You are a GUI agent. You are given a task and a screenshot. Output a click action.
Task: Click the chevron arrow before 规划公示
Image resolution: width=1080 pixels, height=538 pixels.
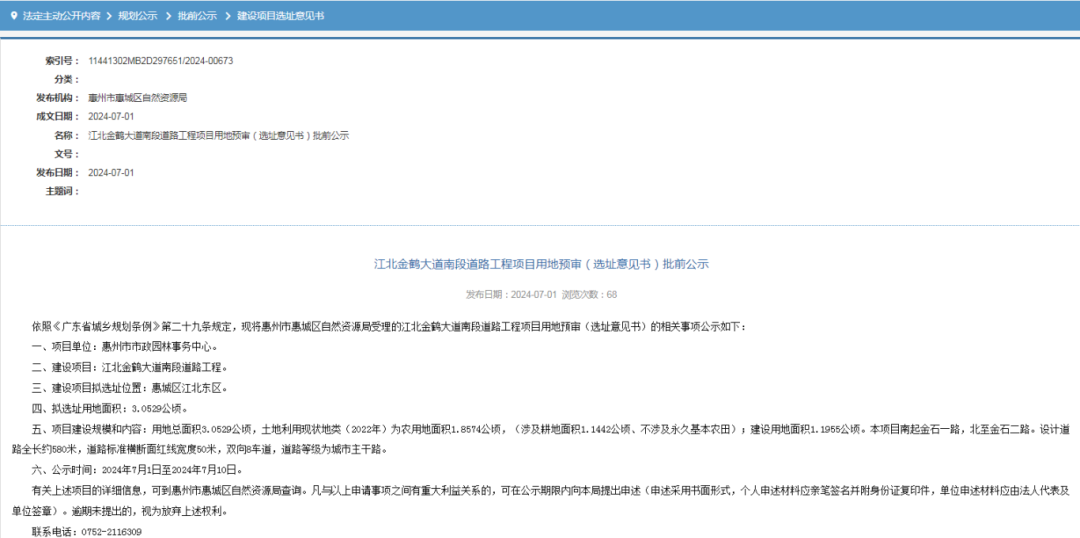click(x=108, y=17)
